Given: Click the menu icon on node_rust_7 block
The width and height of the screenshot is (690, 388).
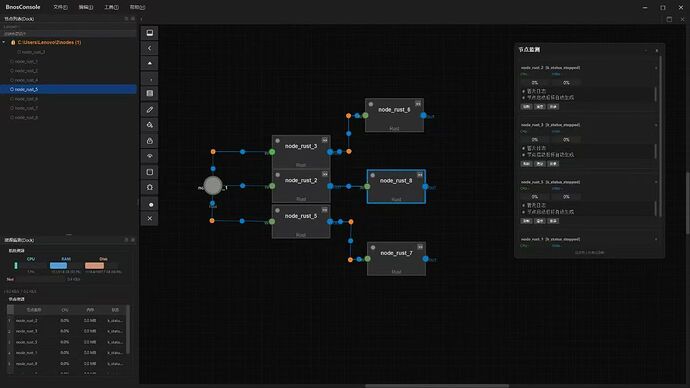Looking at the screenshot, I should pyautogui.click(x=420, y=247).
